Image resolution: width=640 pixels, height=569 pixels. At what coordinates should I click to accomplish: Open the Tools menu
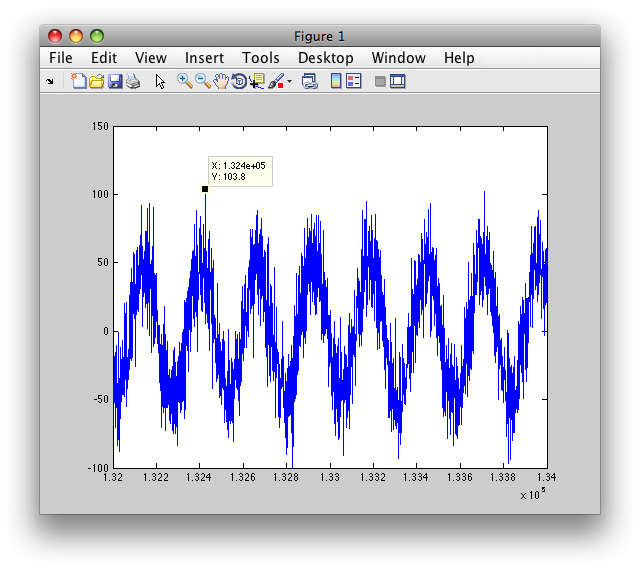click(260, 58)
